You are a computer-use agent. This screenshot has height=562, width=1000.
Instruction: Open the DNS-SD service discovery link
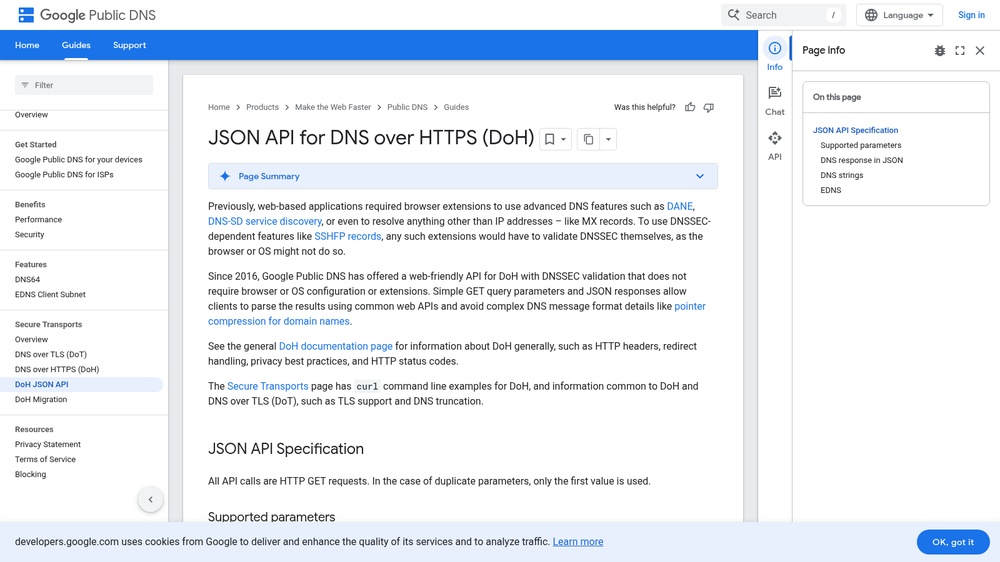(265, 221)
